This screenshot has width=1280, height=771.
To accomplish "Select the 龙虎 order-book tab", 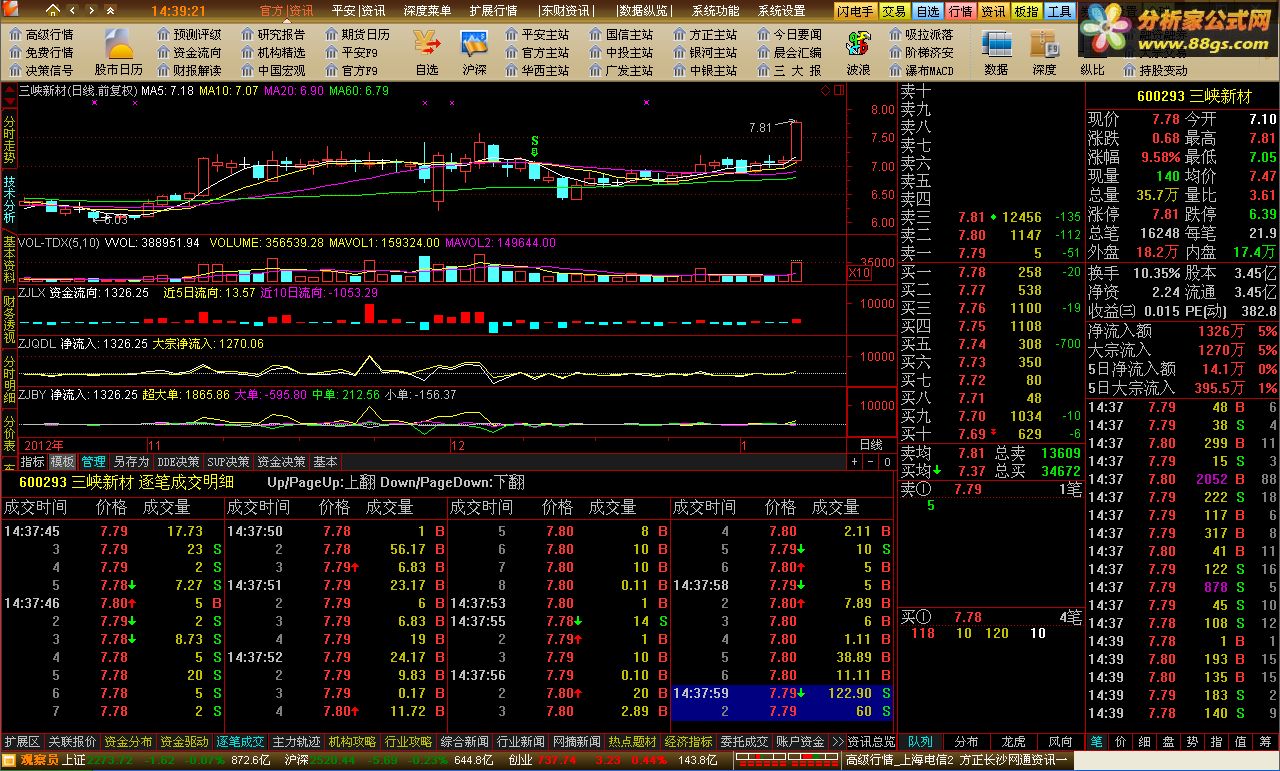I will coord(1014,742).
